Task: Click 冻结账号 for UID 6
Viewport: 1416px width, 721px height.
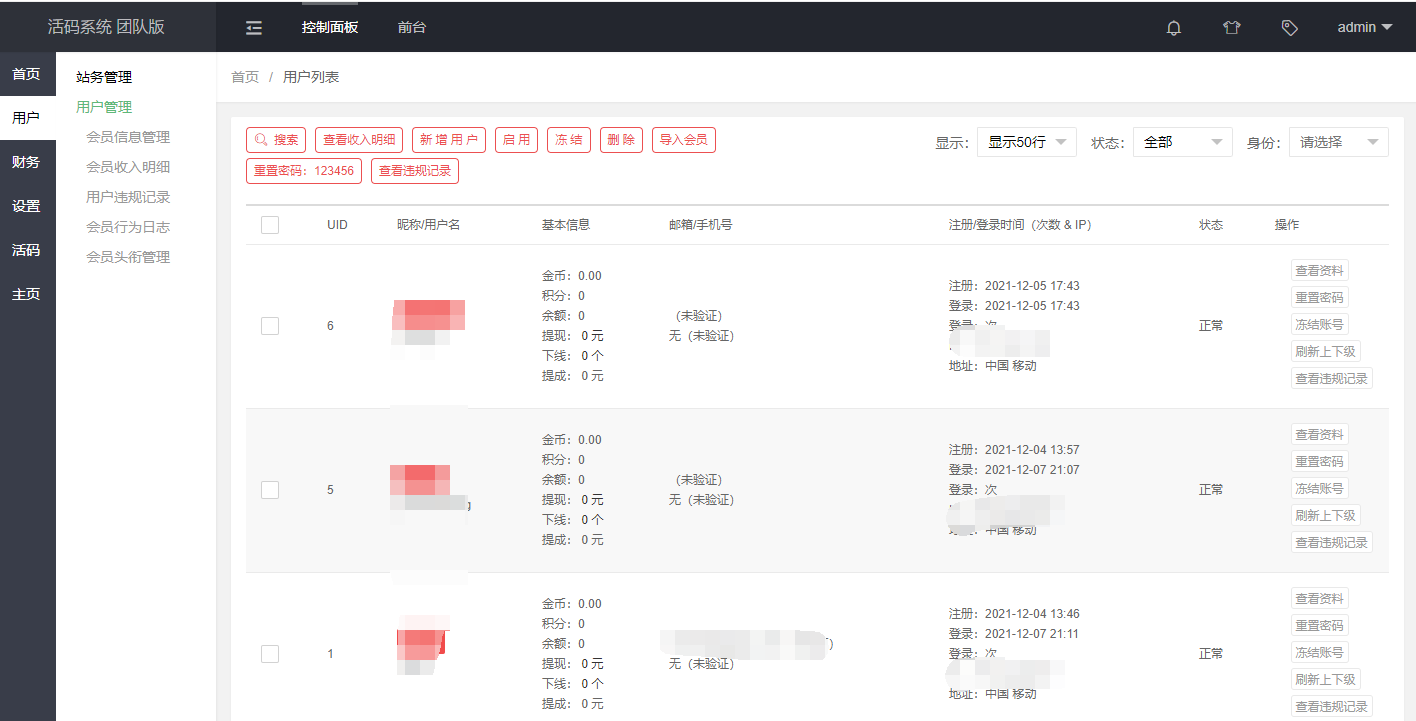Action: pos(1320,324)
